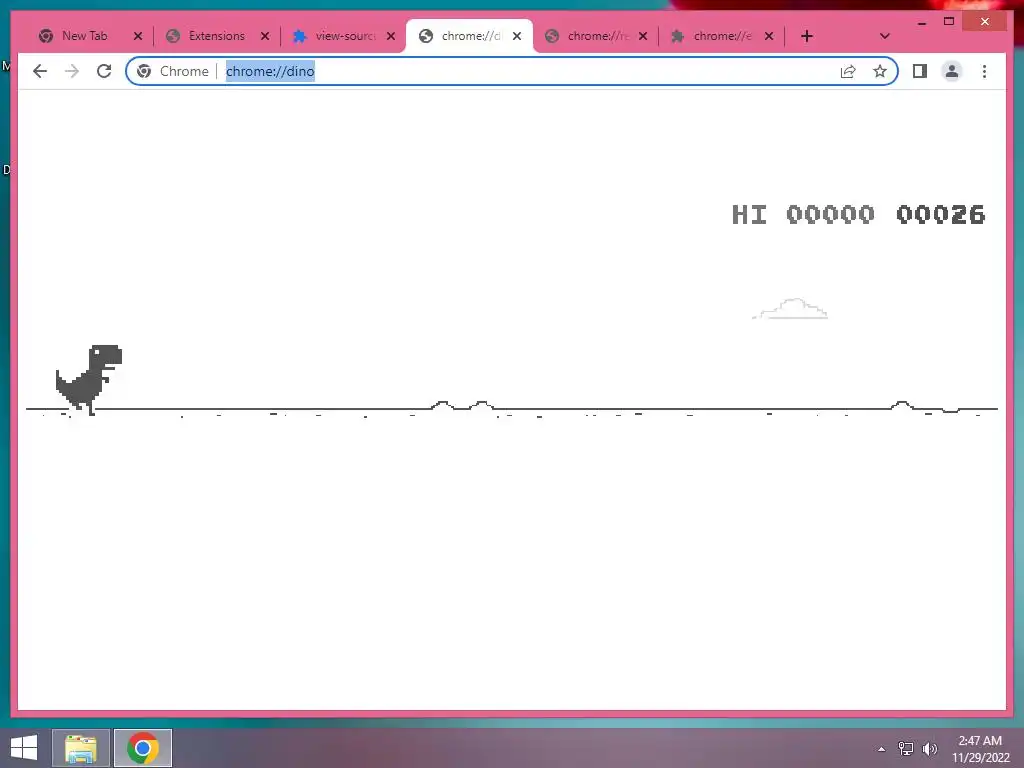Screen dimensions: 1024x768
Task: Switch to the view-source tab
Action: [x=344, y=36]
